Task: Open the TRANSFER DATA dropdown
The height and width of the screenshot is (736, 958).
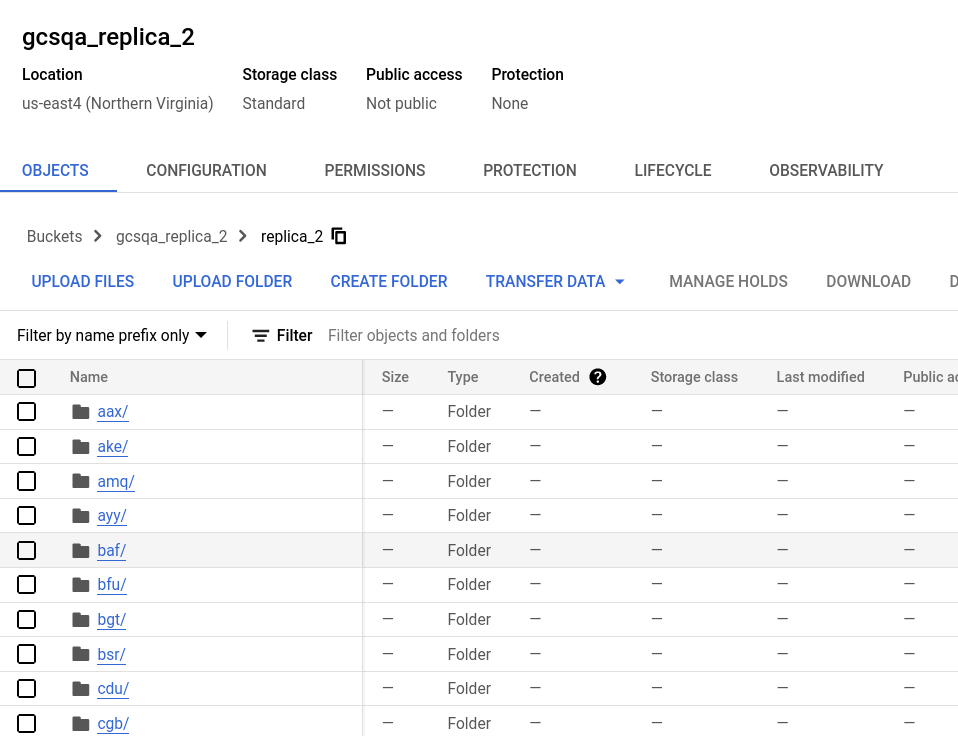Action: (x=555, y=281)
